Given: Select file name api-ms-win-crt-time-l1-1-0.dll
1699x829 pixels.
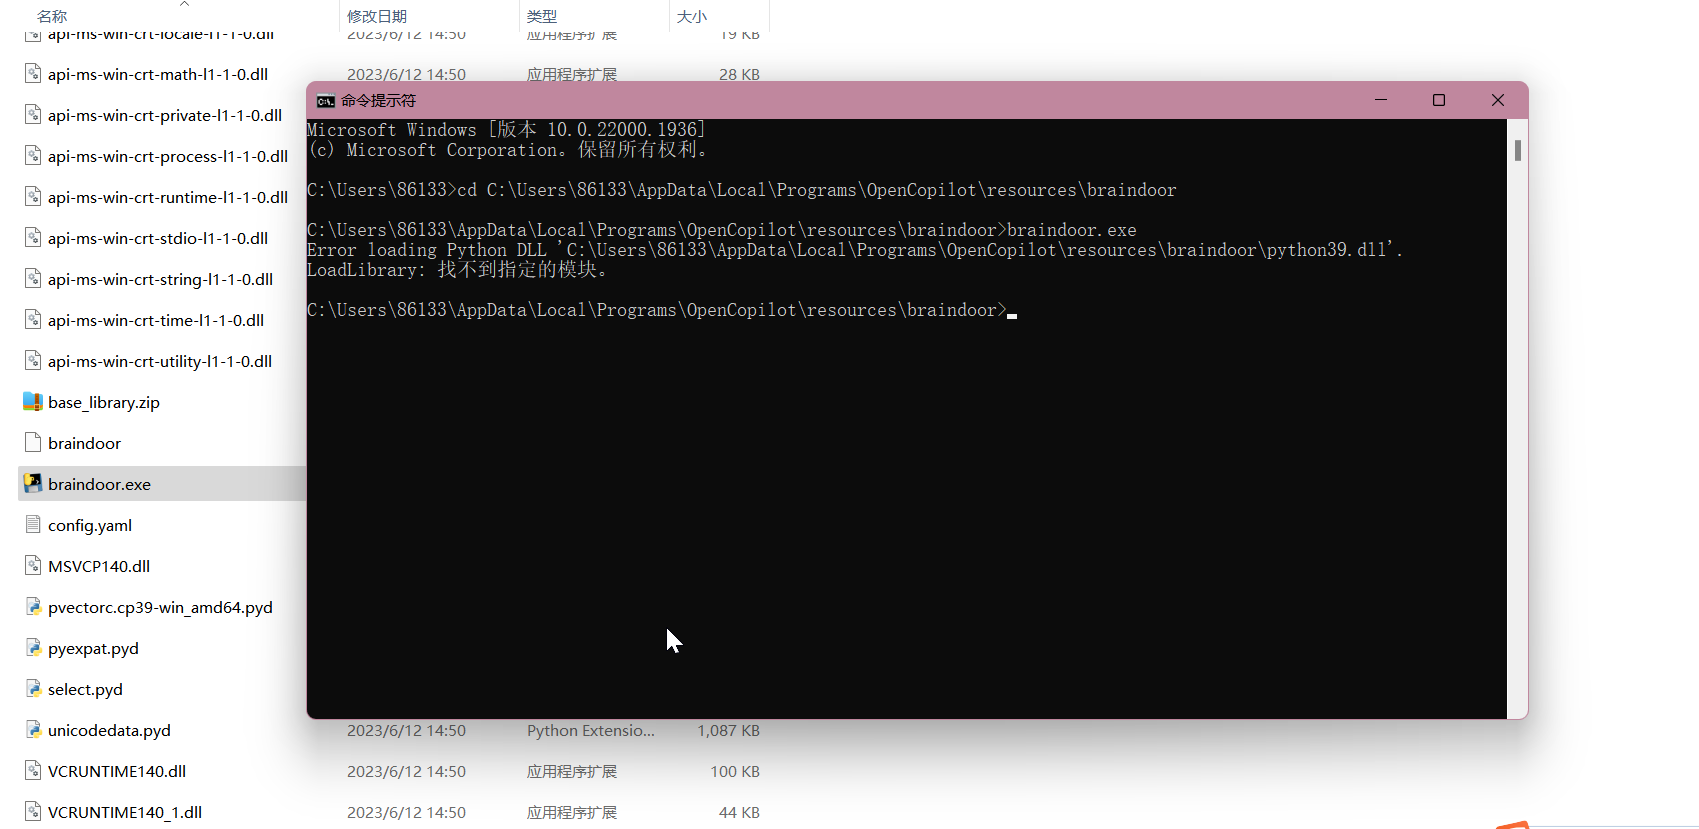Looking at the screenshot, I should 156,320.
